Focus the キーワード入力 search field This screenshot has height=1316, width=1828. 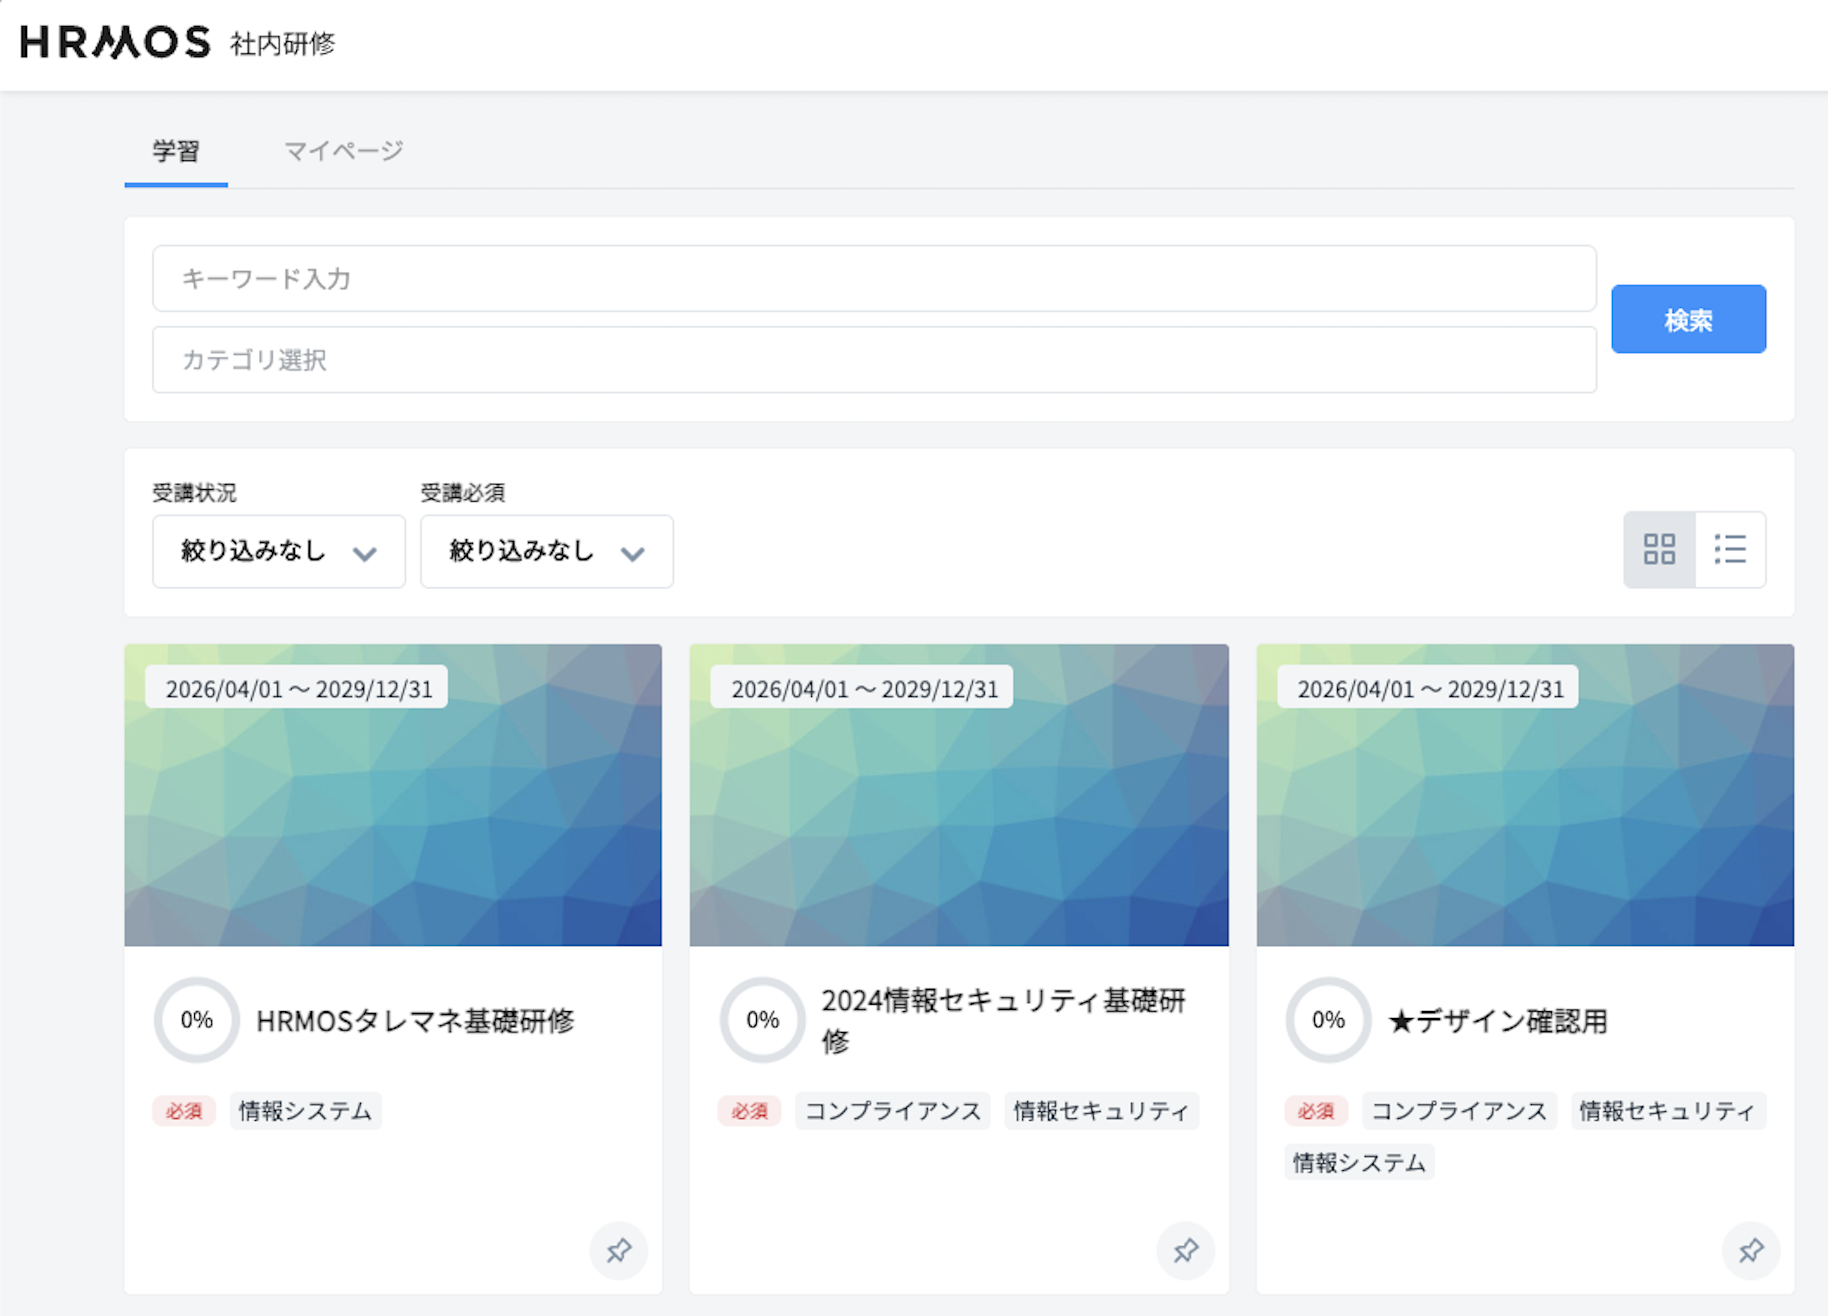coord(874,279)
